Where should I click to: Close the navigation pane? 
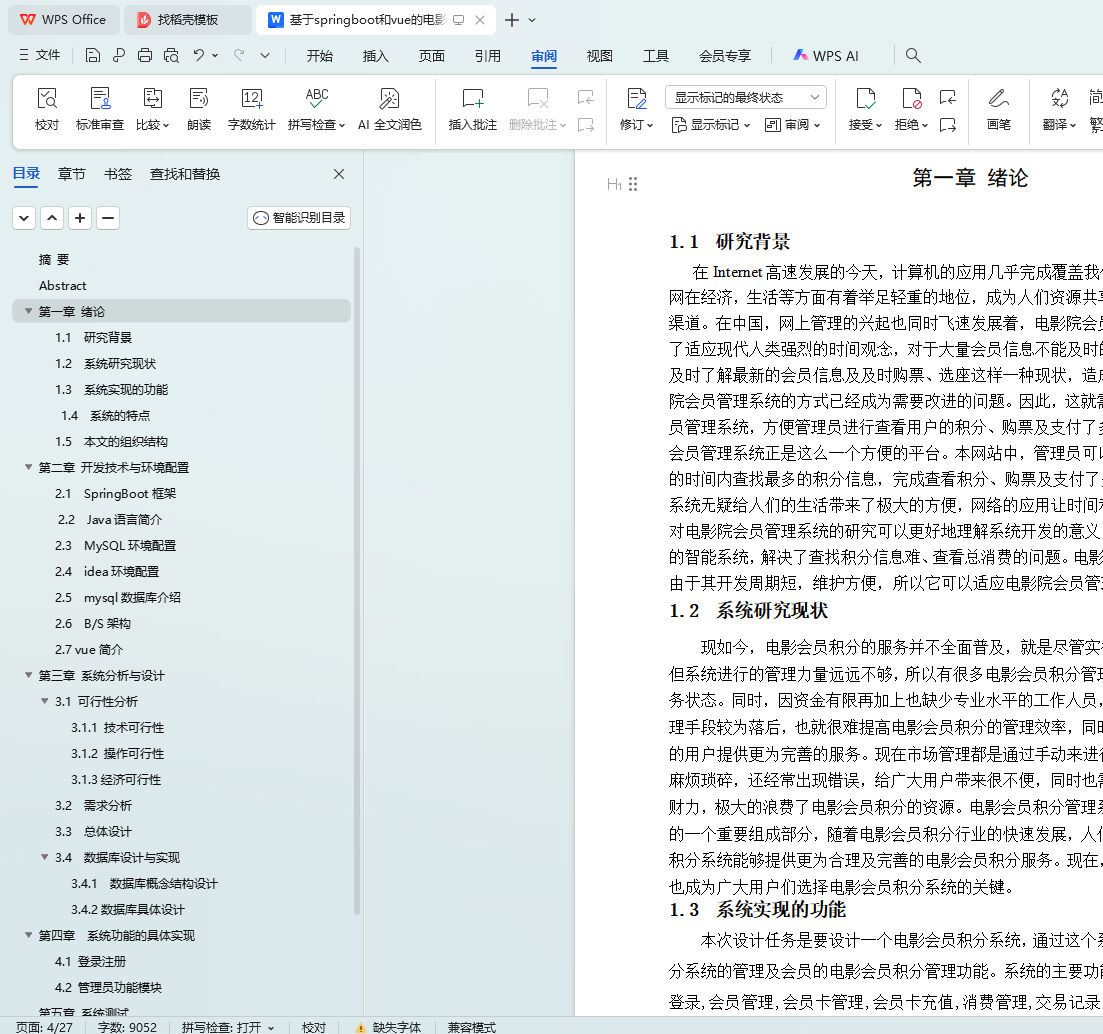[x=339, y=174]
